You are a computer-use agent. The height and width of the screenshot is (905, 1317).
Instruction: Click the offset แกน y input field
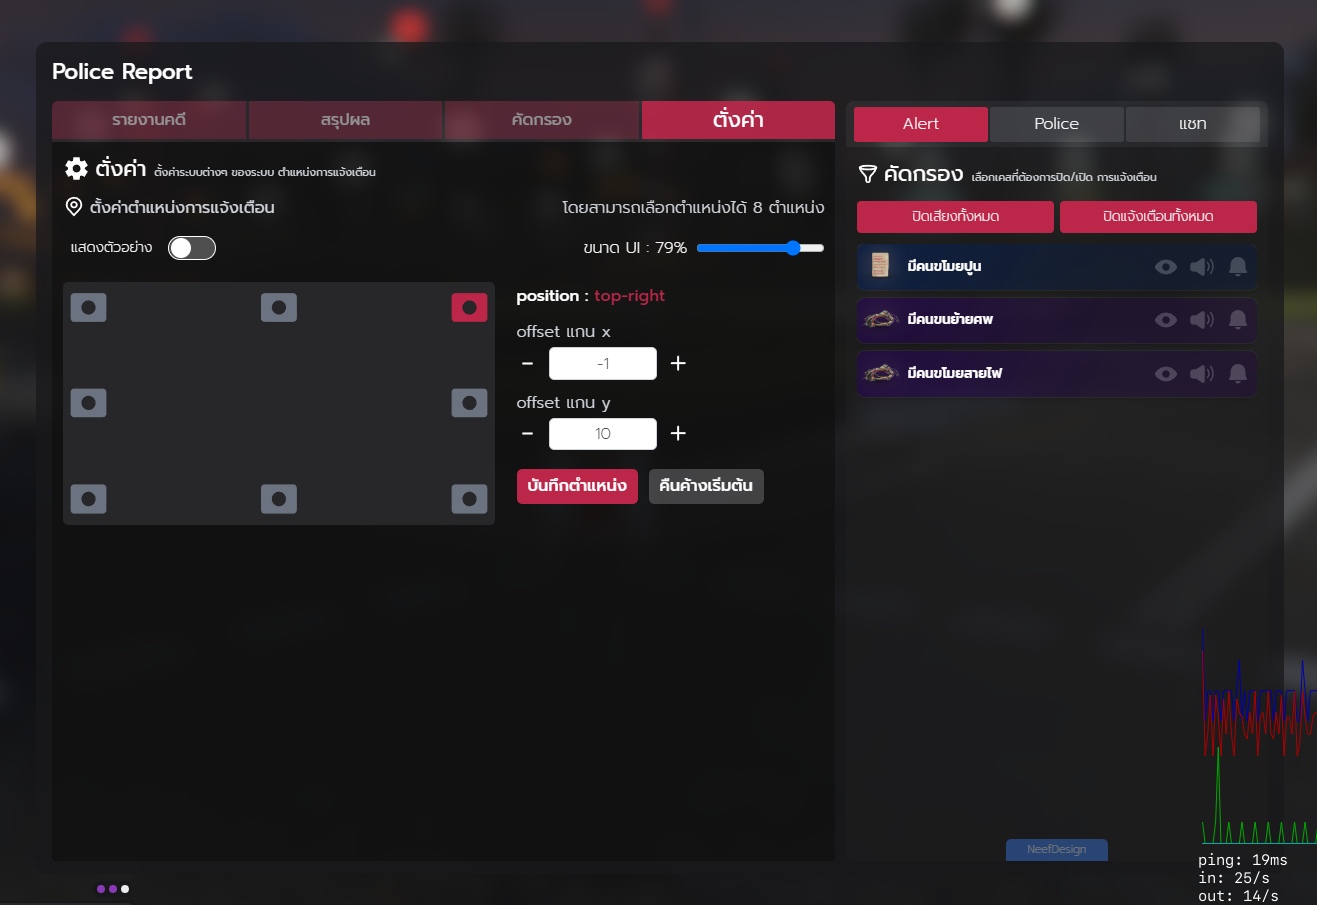click(602, 434)
